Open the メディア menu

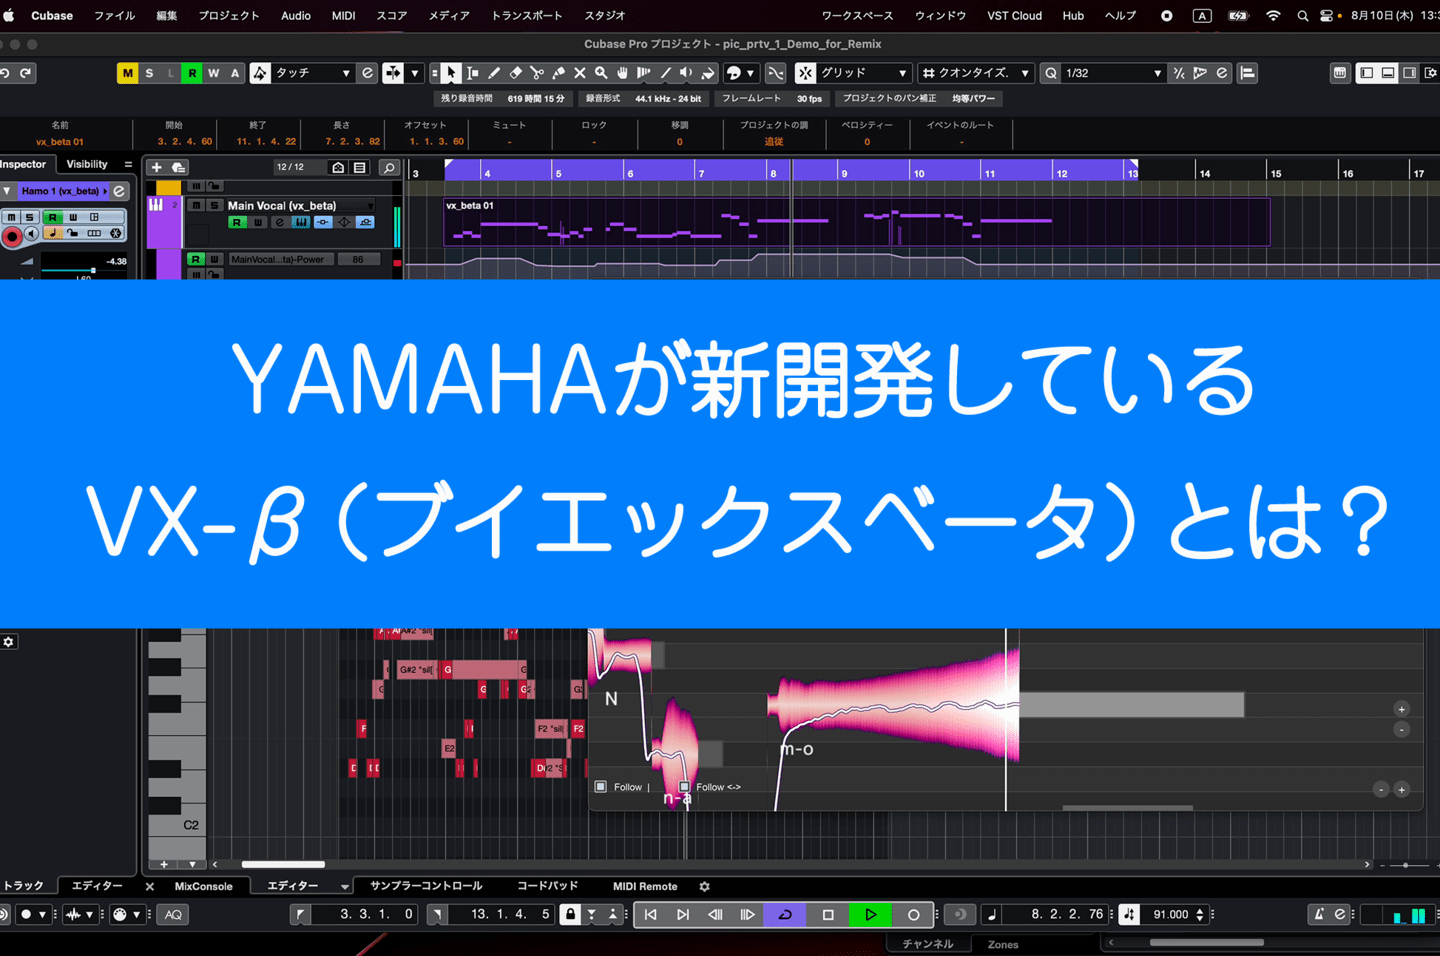[449, 15]
